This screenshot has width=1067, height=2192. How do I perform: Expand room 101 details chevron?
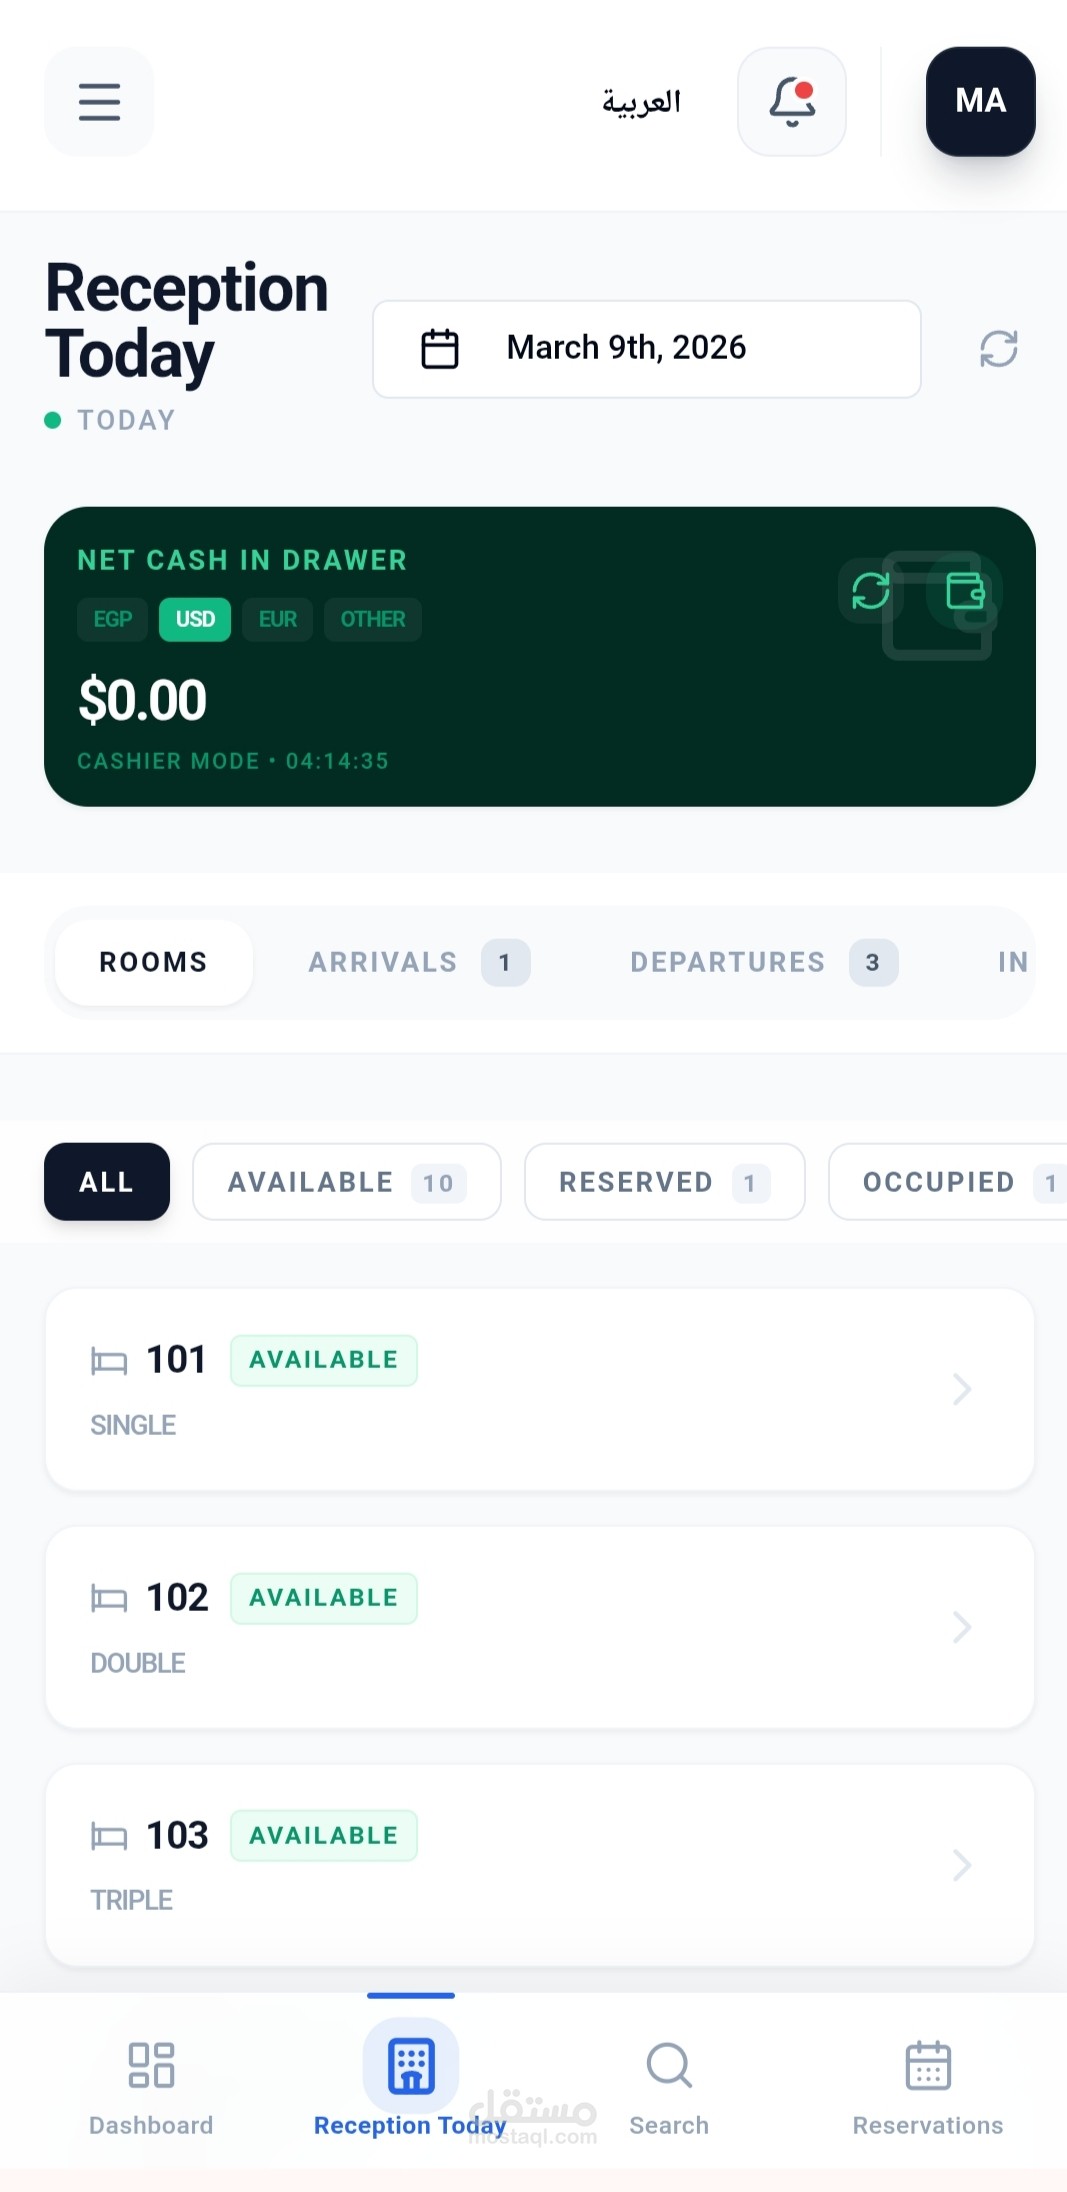962,1389
